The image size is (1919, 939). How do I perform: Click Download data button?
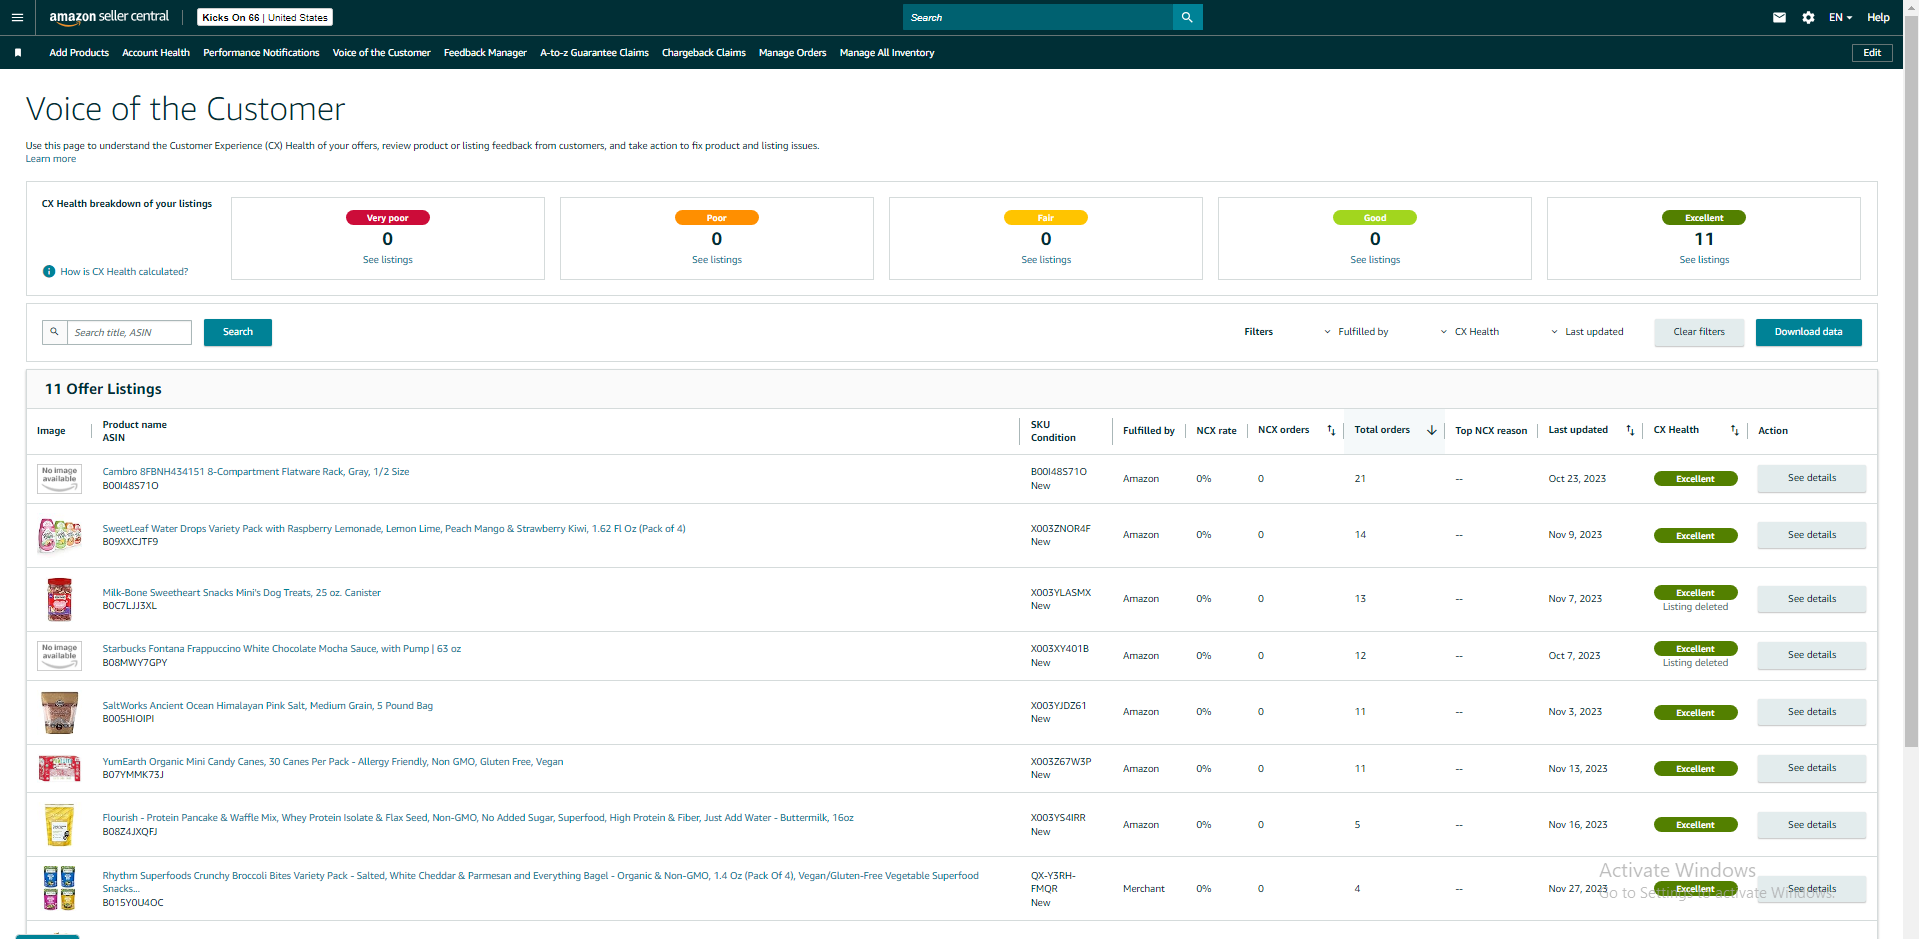pyautogui.click(x=1808, y=332)
